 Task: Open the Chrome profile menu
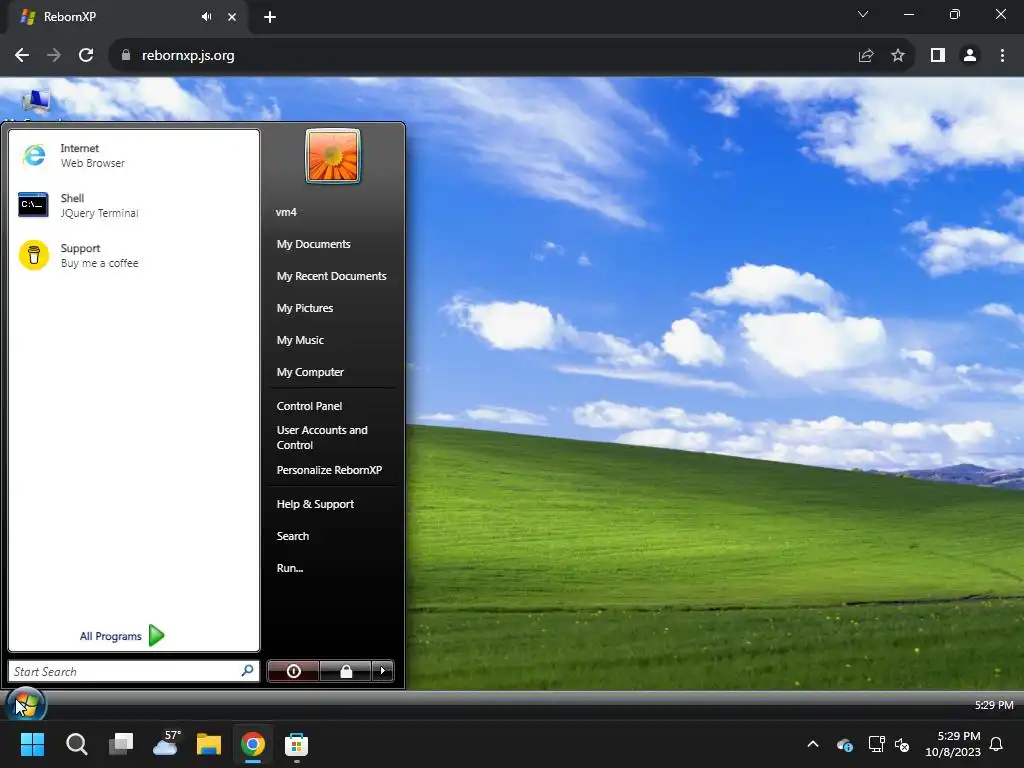click(x=970, y=56)
